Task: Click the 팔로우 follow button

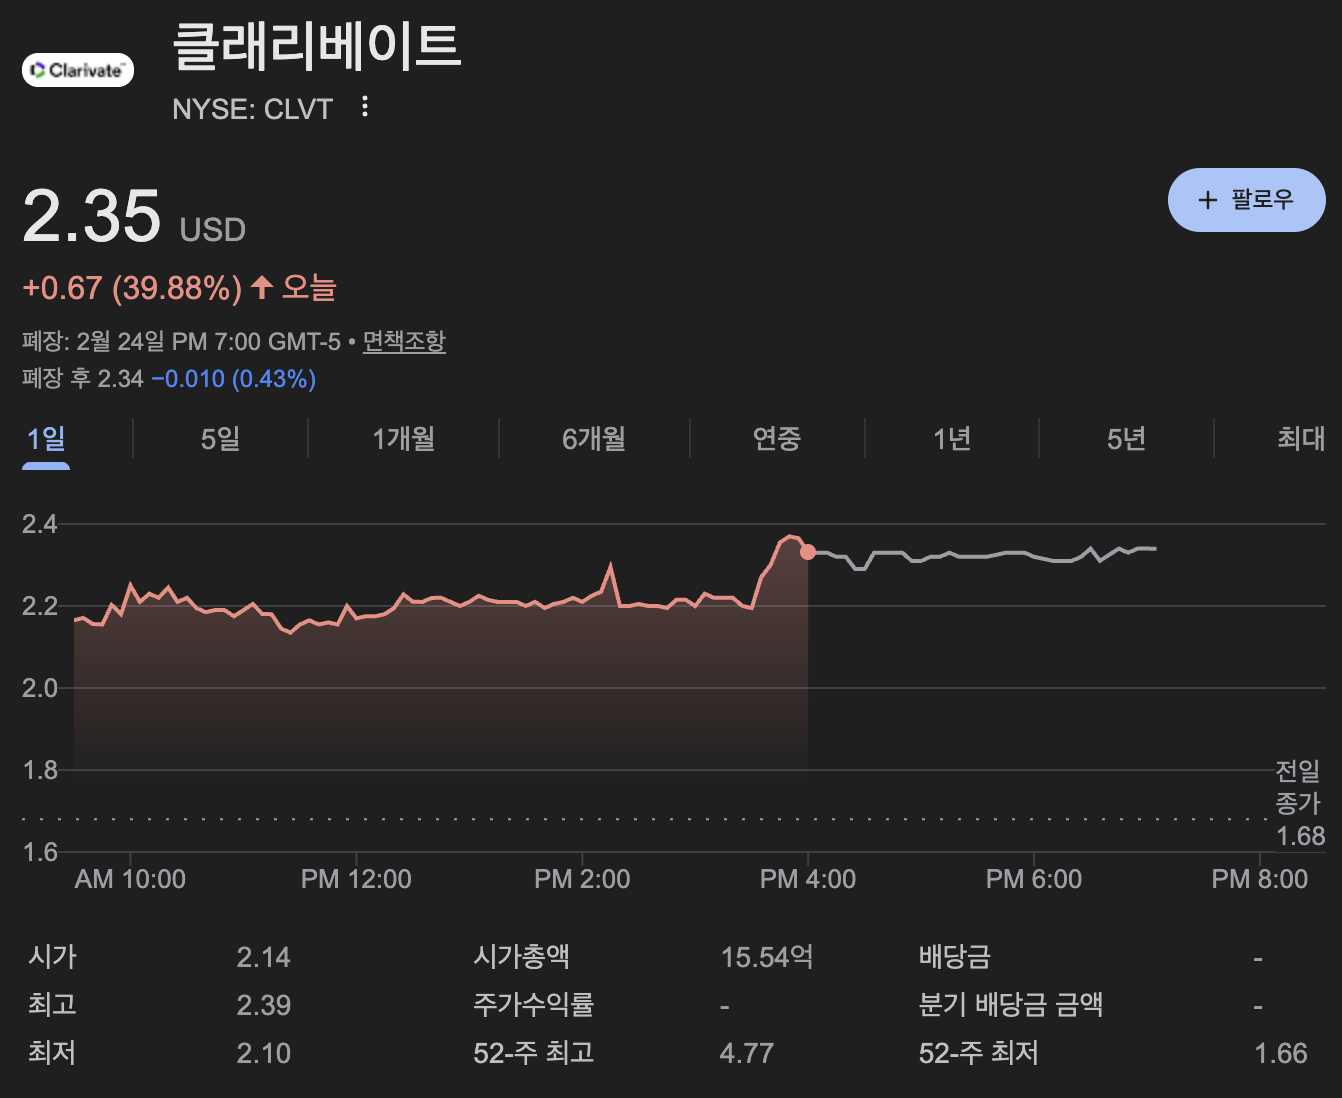Action: coord(1246,200)
